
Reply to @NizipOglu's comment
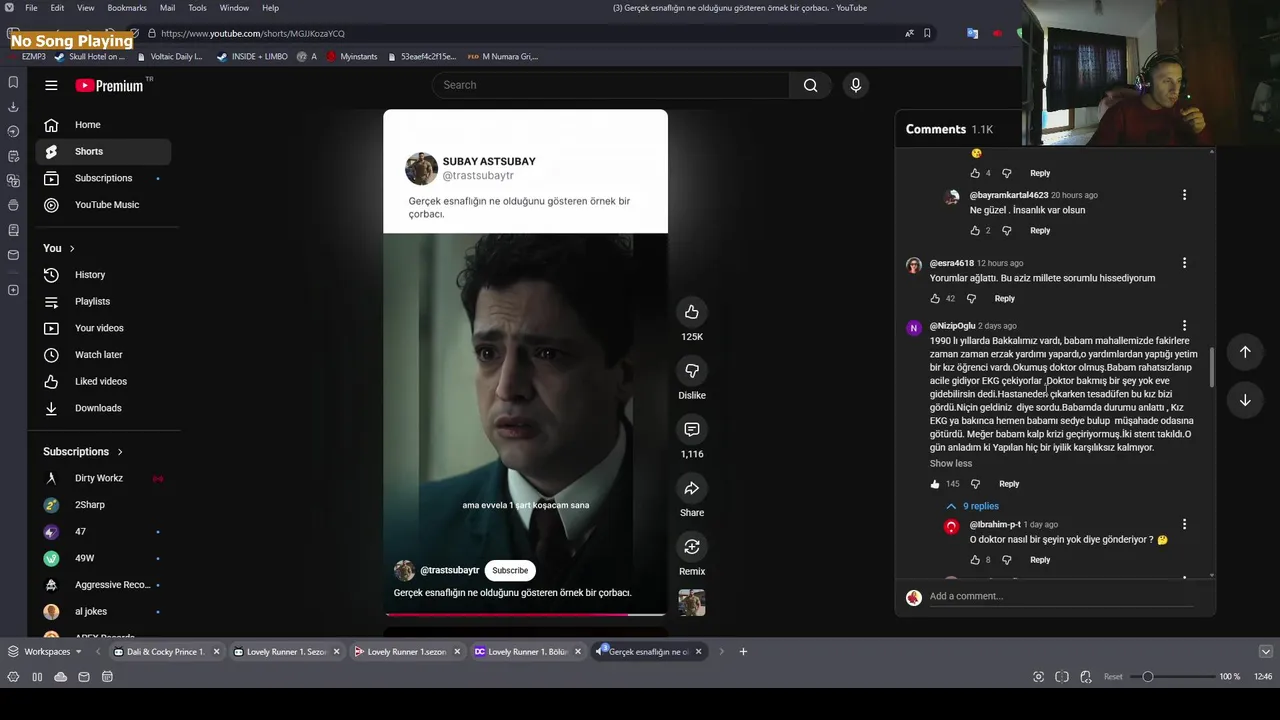pos(1009,484)
